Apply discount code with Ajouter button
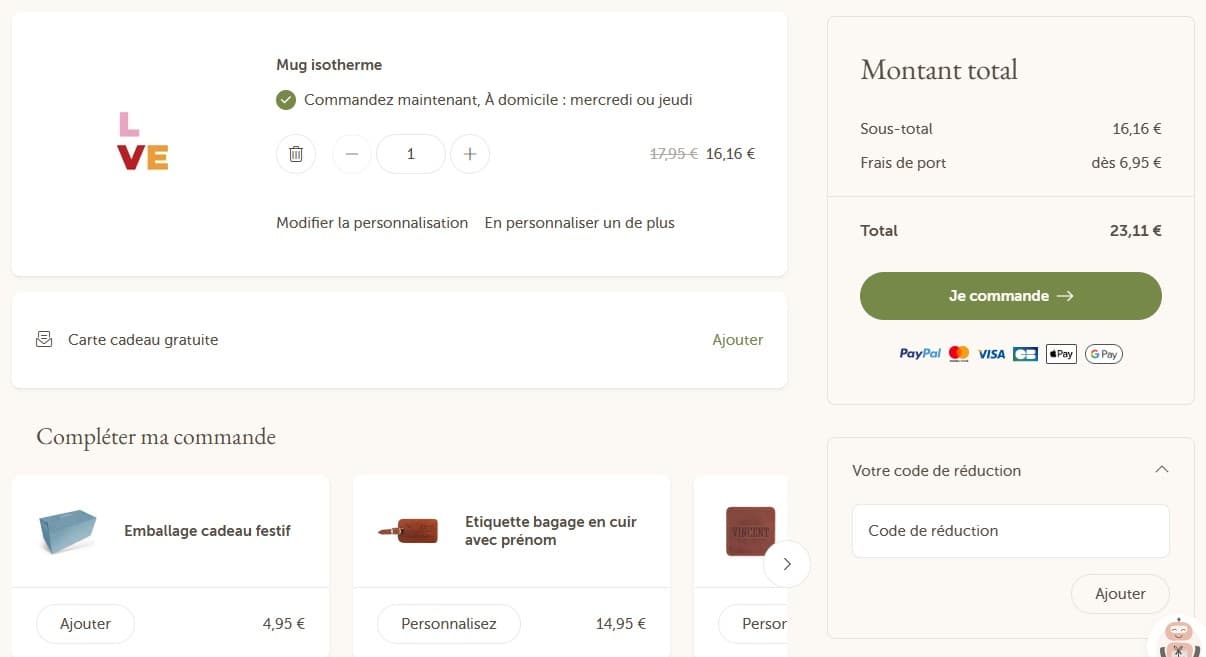This screenshot has width=1206, height=657. (1120, 594)
